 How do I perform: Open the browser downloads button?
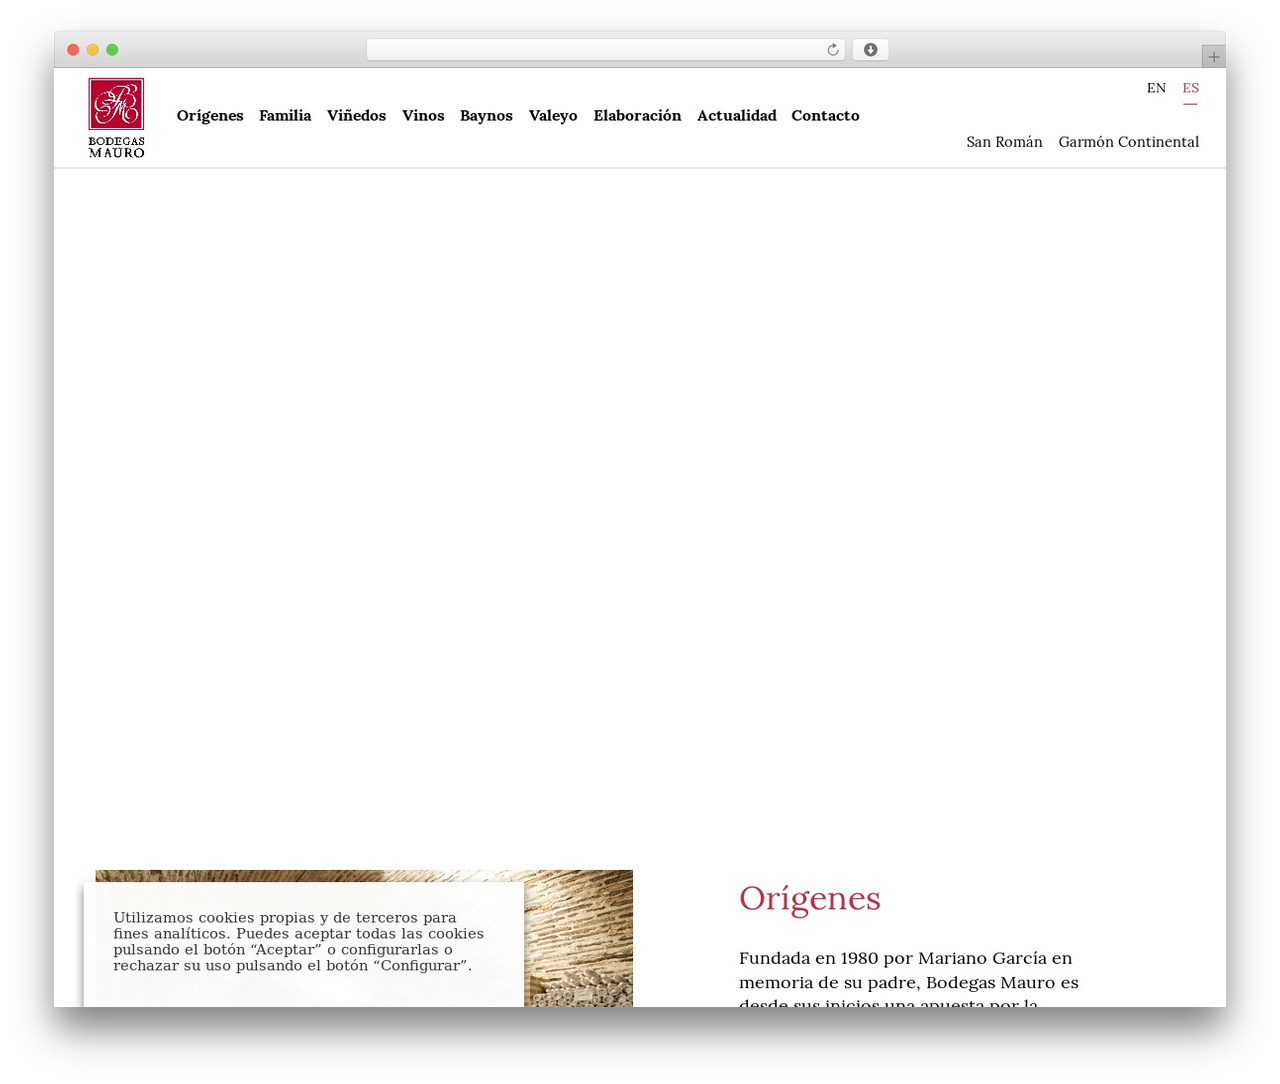click(870, 50)
